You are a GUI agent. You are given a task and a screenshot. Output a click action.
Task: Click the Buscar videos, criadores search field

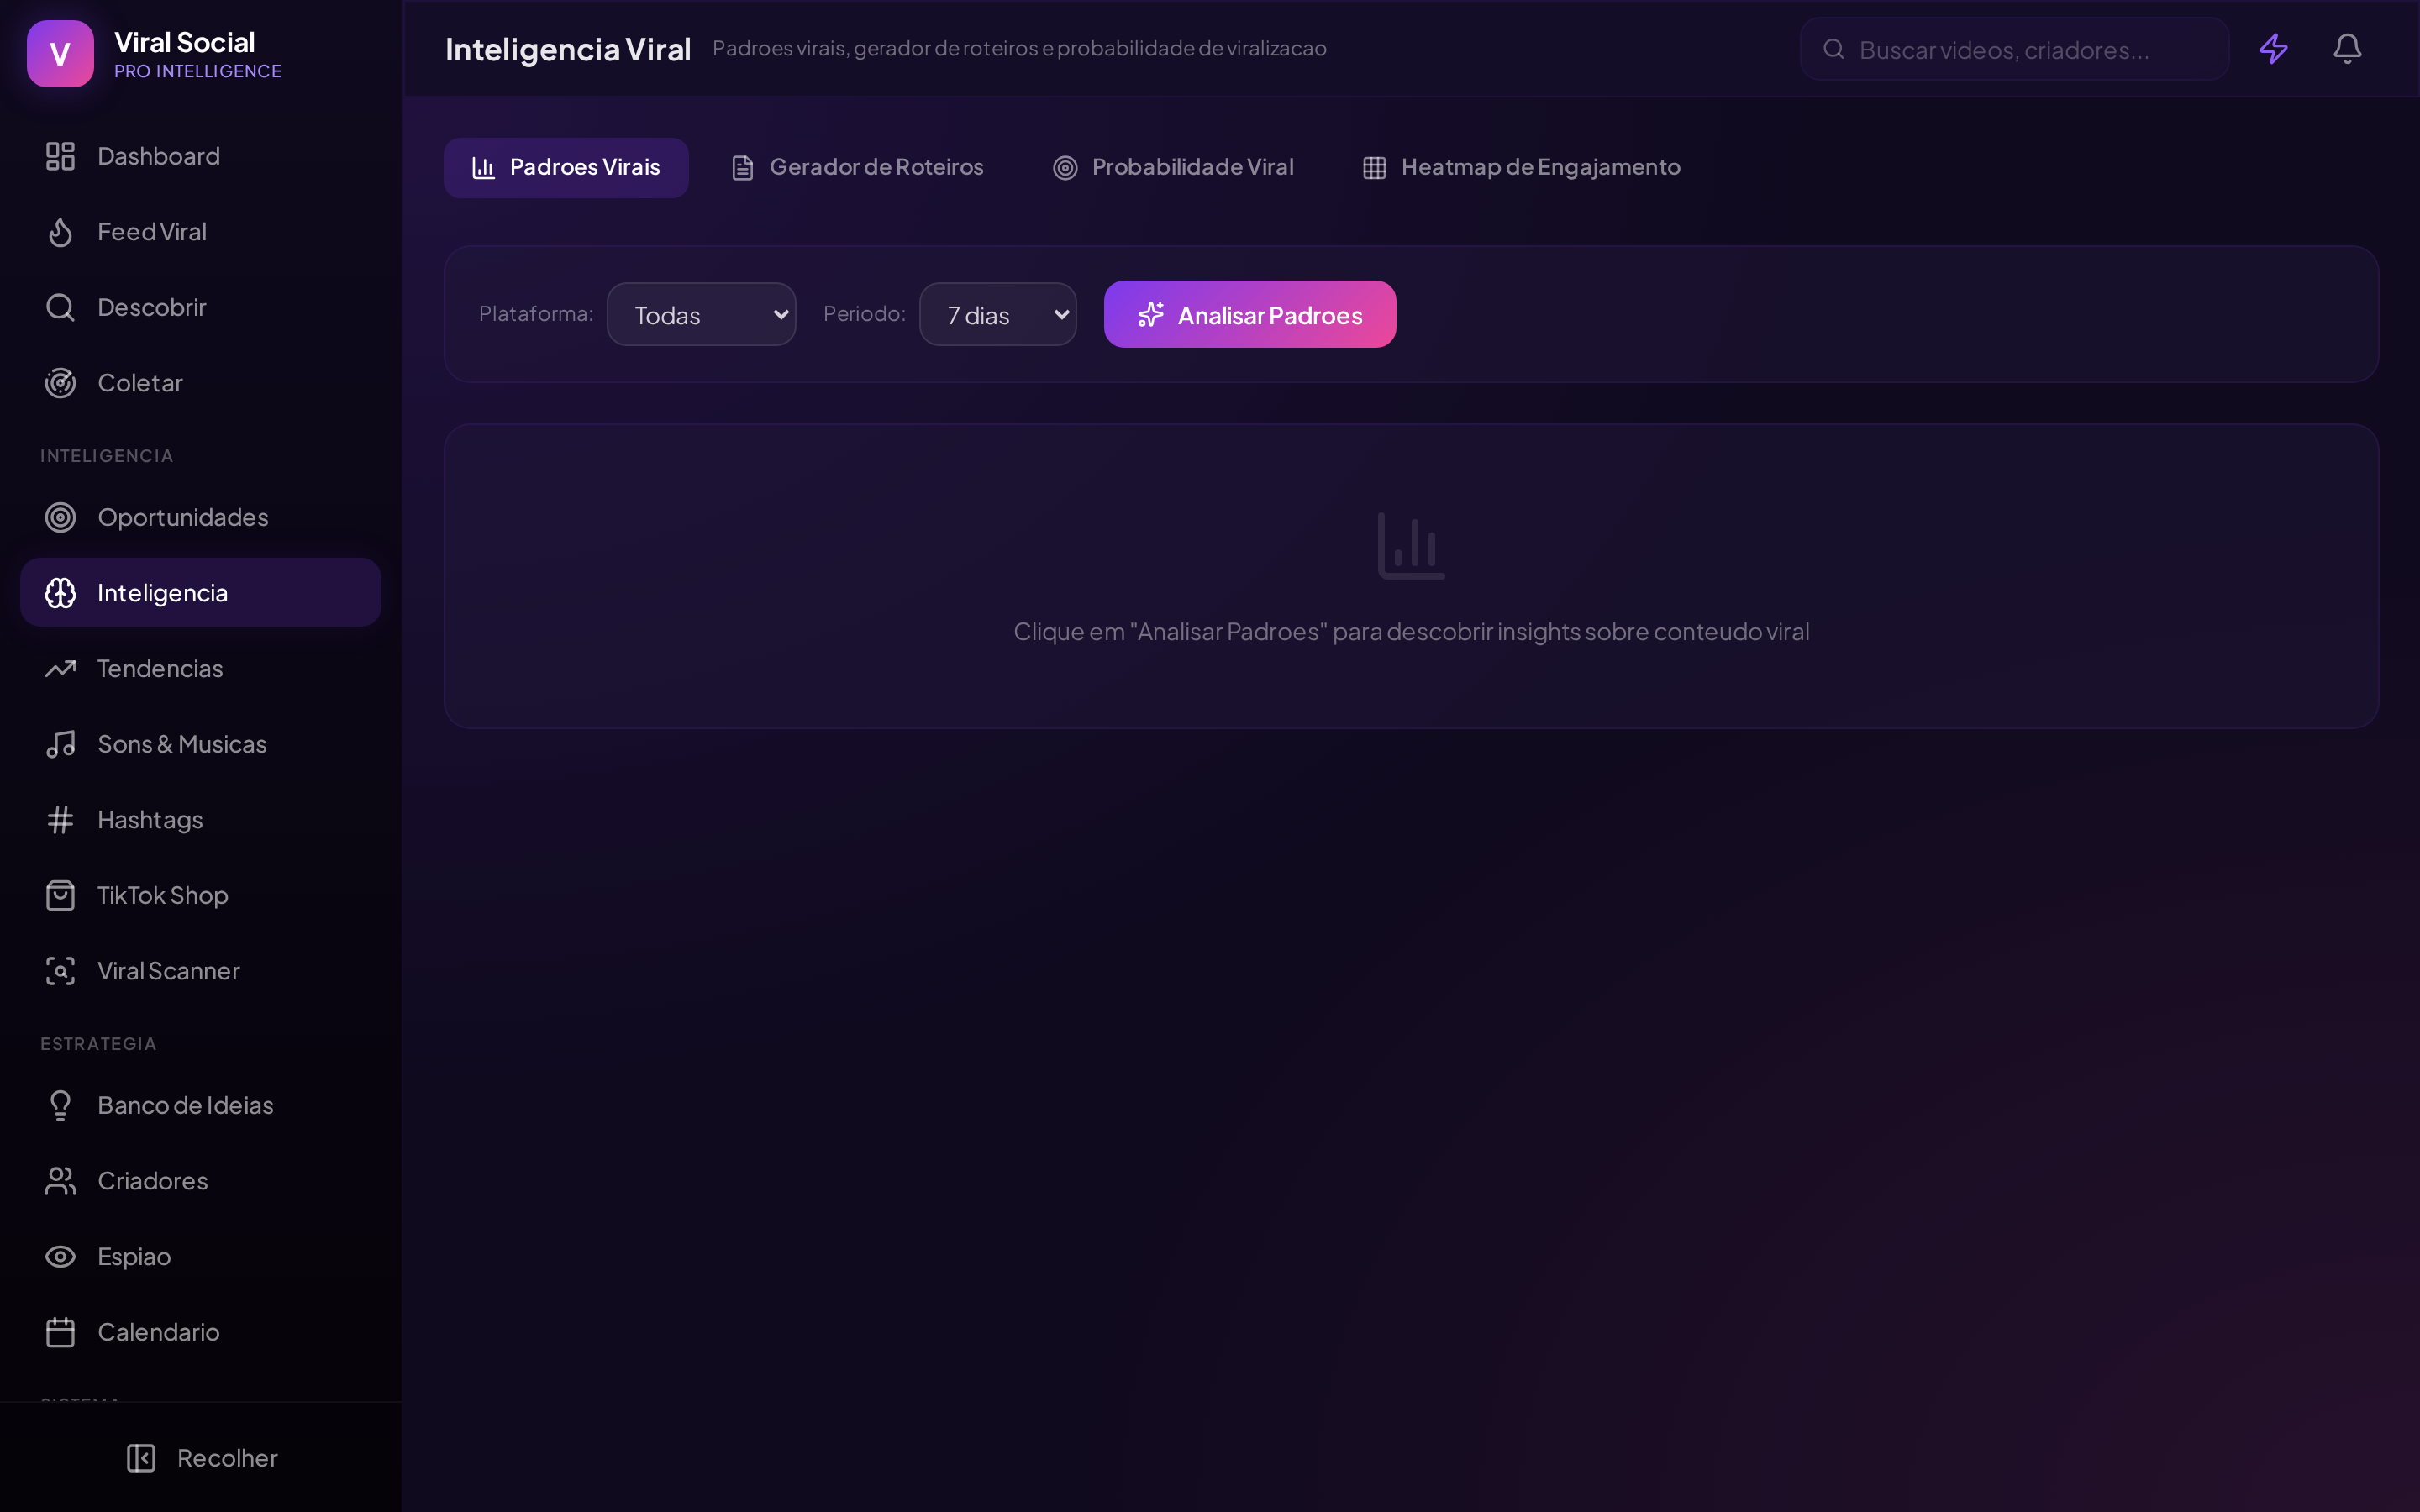pyautogui.click(x=2014, y=49)
